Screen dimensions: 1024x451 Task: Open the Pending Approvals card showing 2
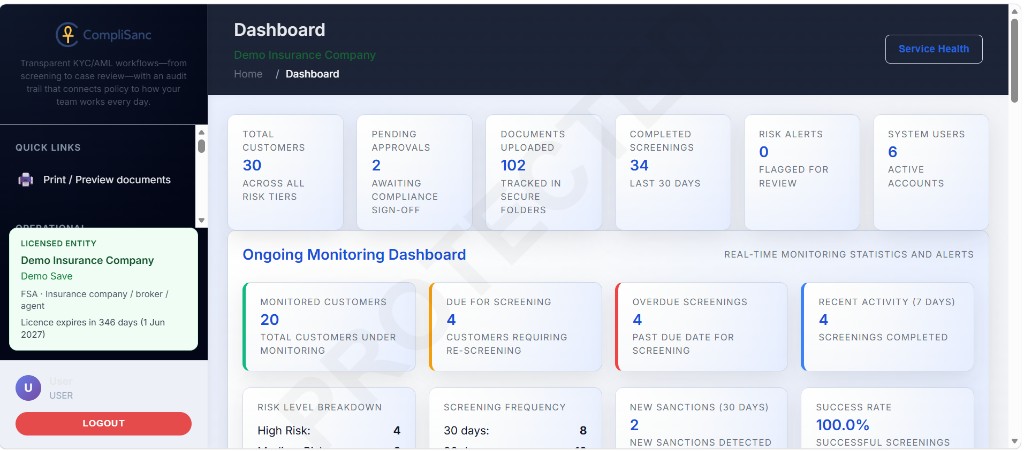(414, 172)
